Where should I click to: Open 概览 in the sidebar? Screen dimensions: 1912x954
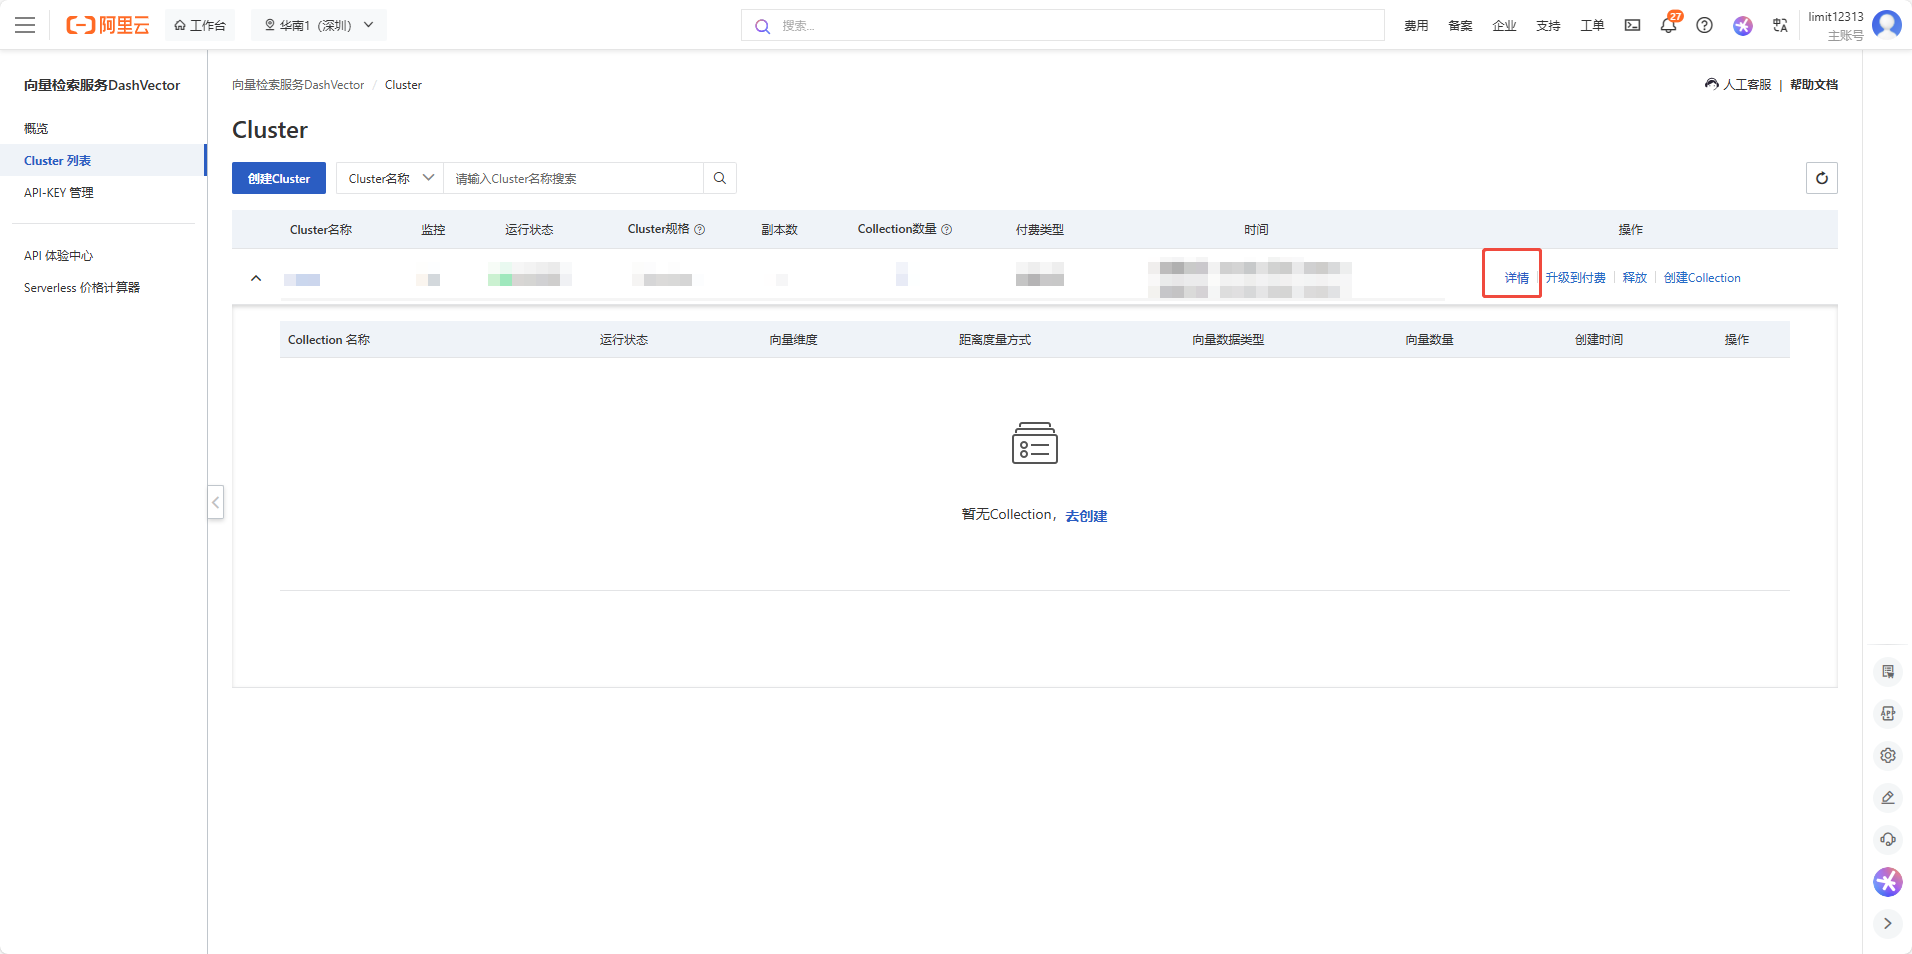coord(36,129)
